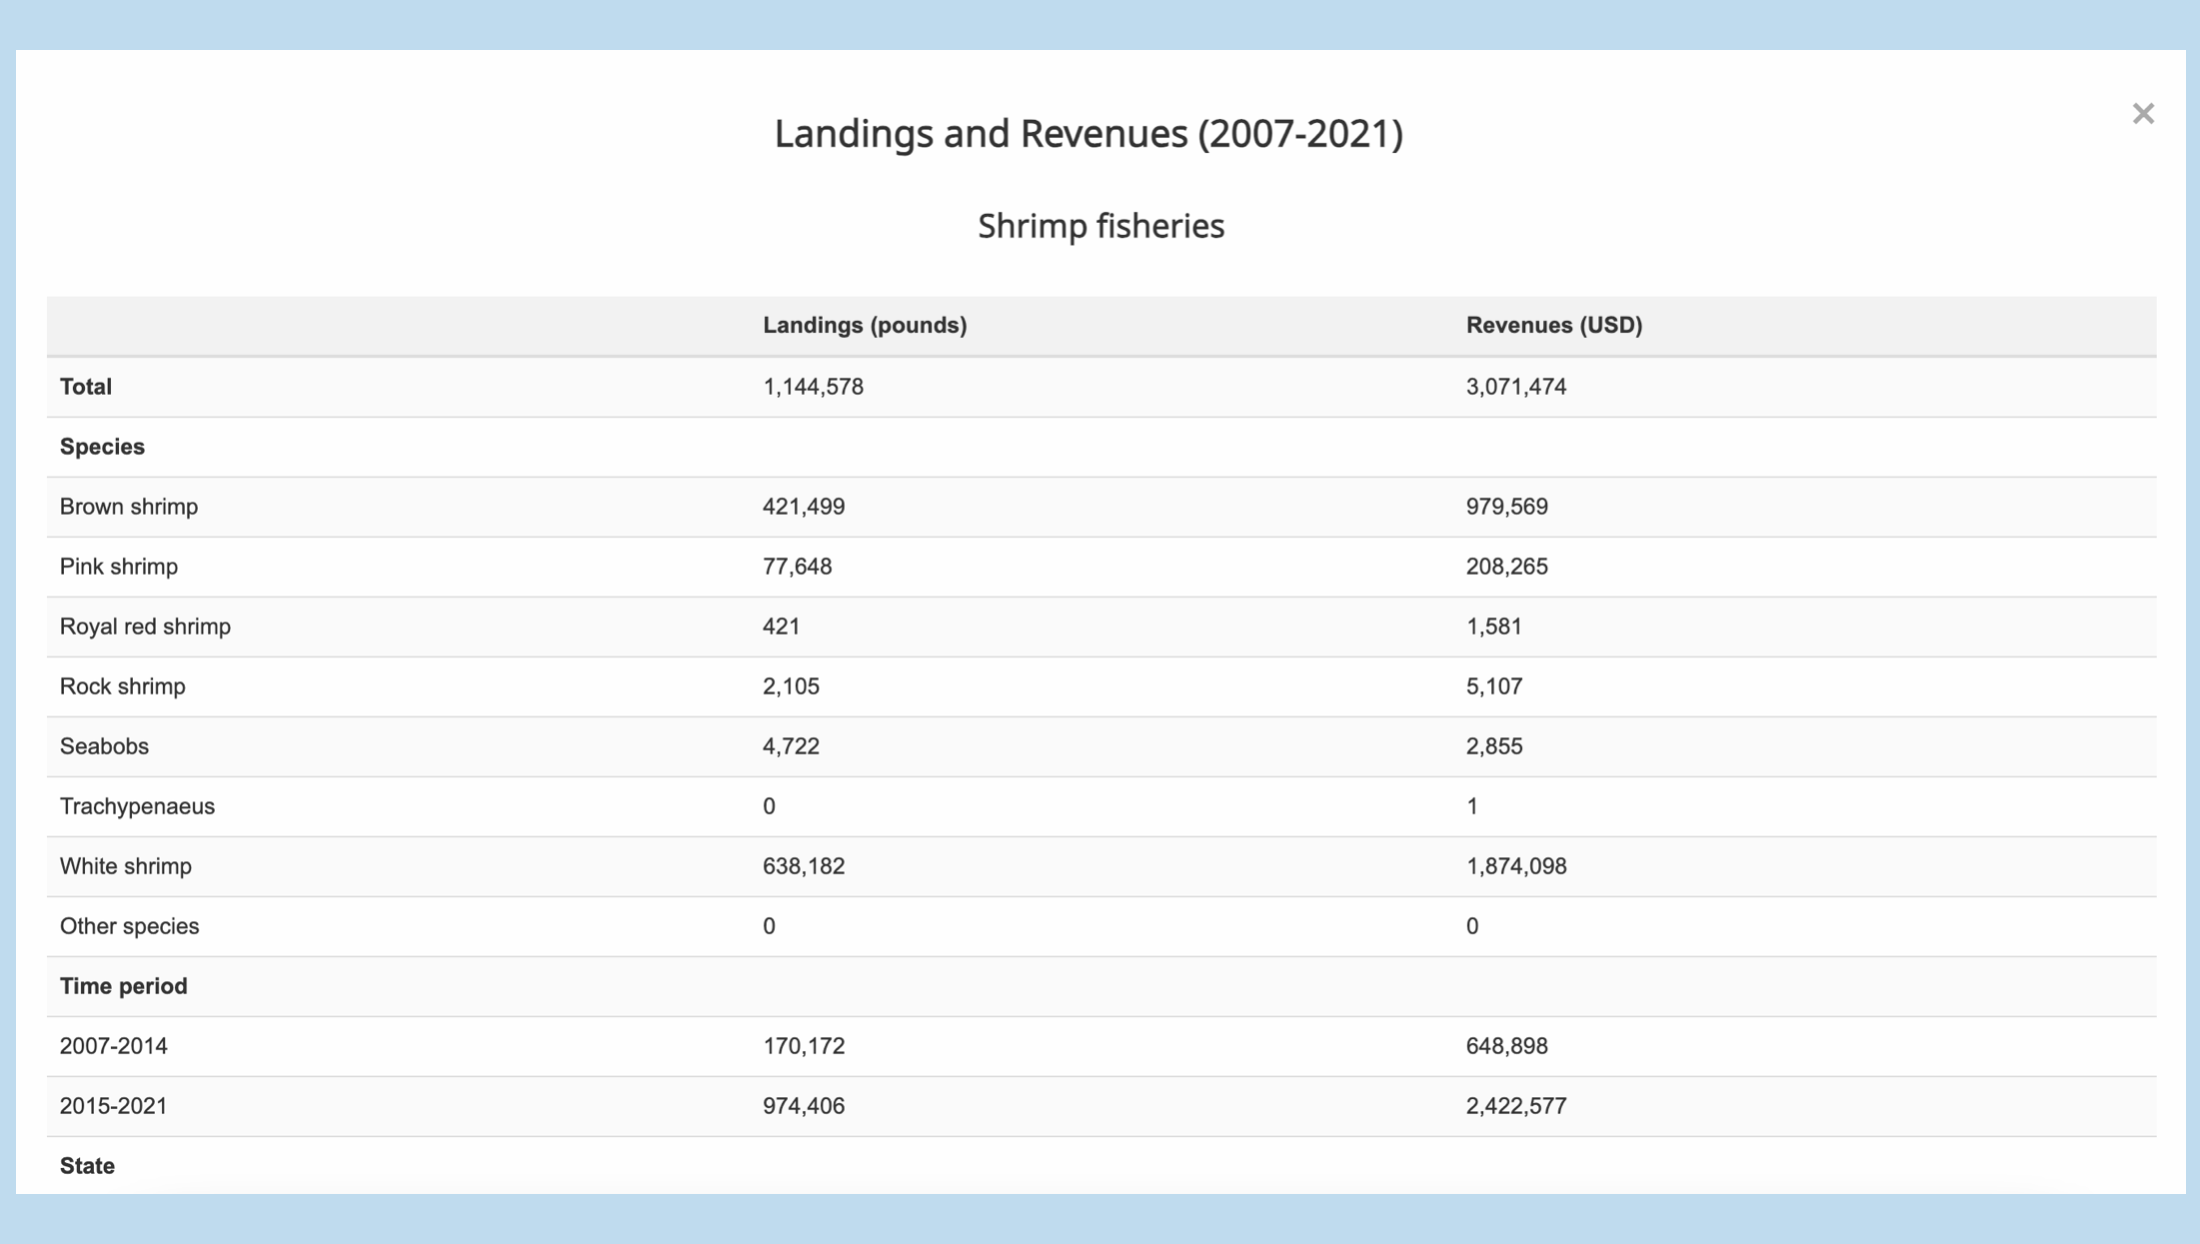2200x1244 pixels.
Task: Click the Revenues (USD) column header
Action: (x=1553, y=325)
